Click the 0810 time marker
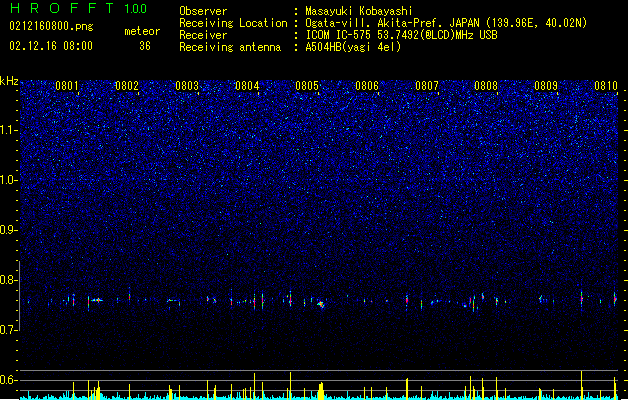The image size is (629, 400). point(606,85)
